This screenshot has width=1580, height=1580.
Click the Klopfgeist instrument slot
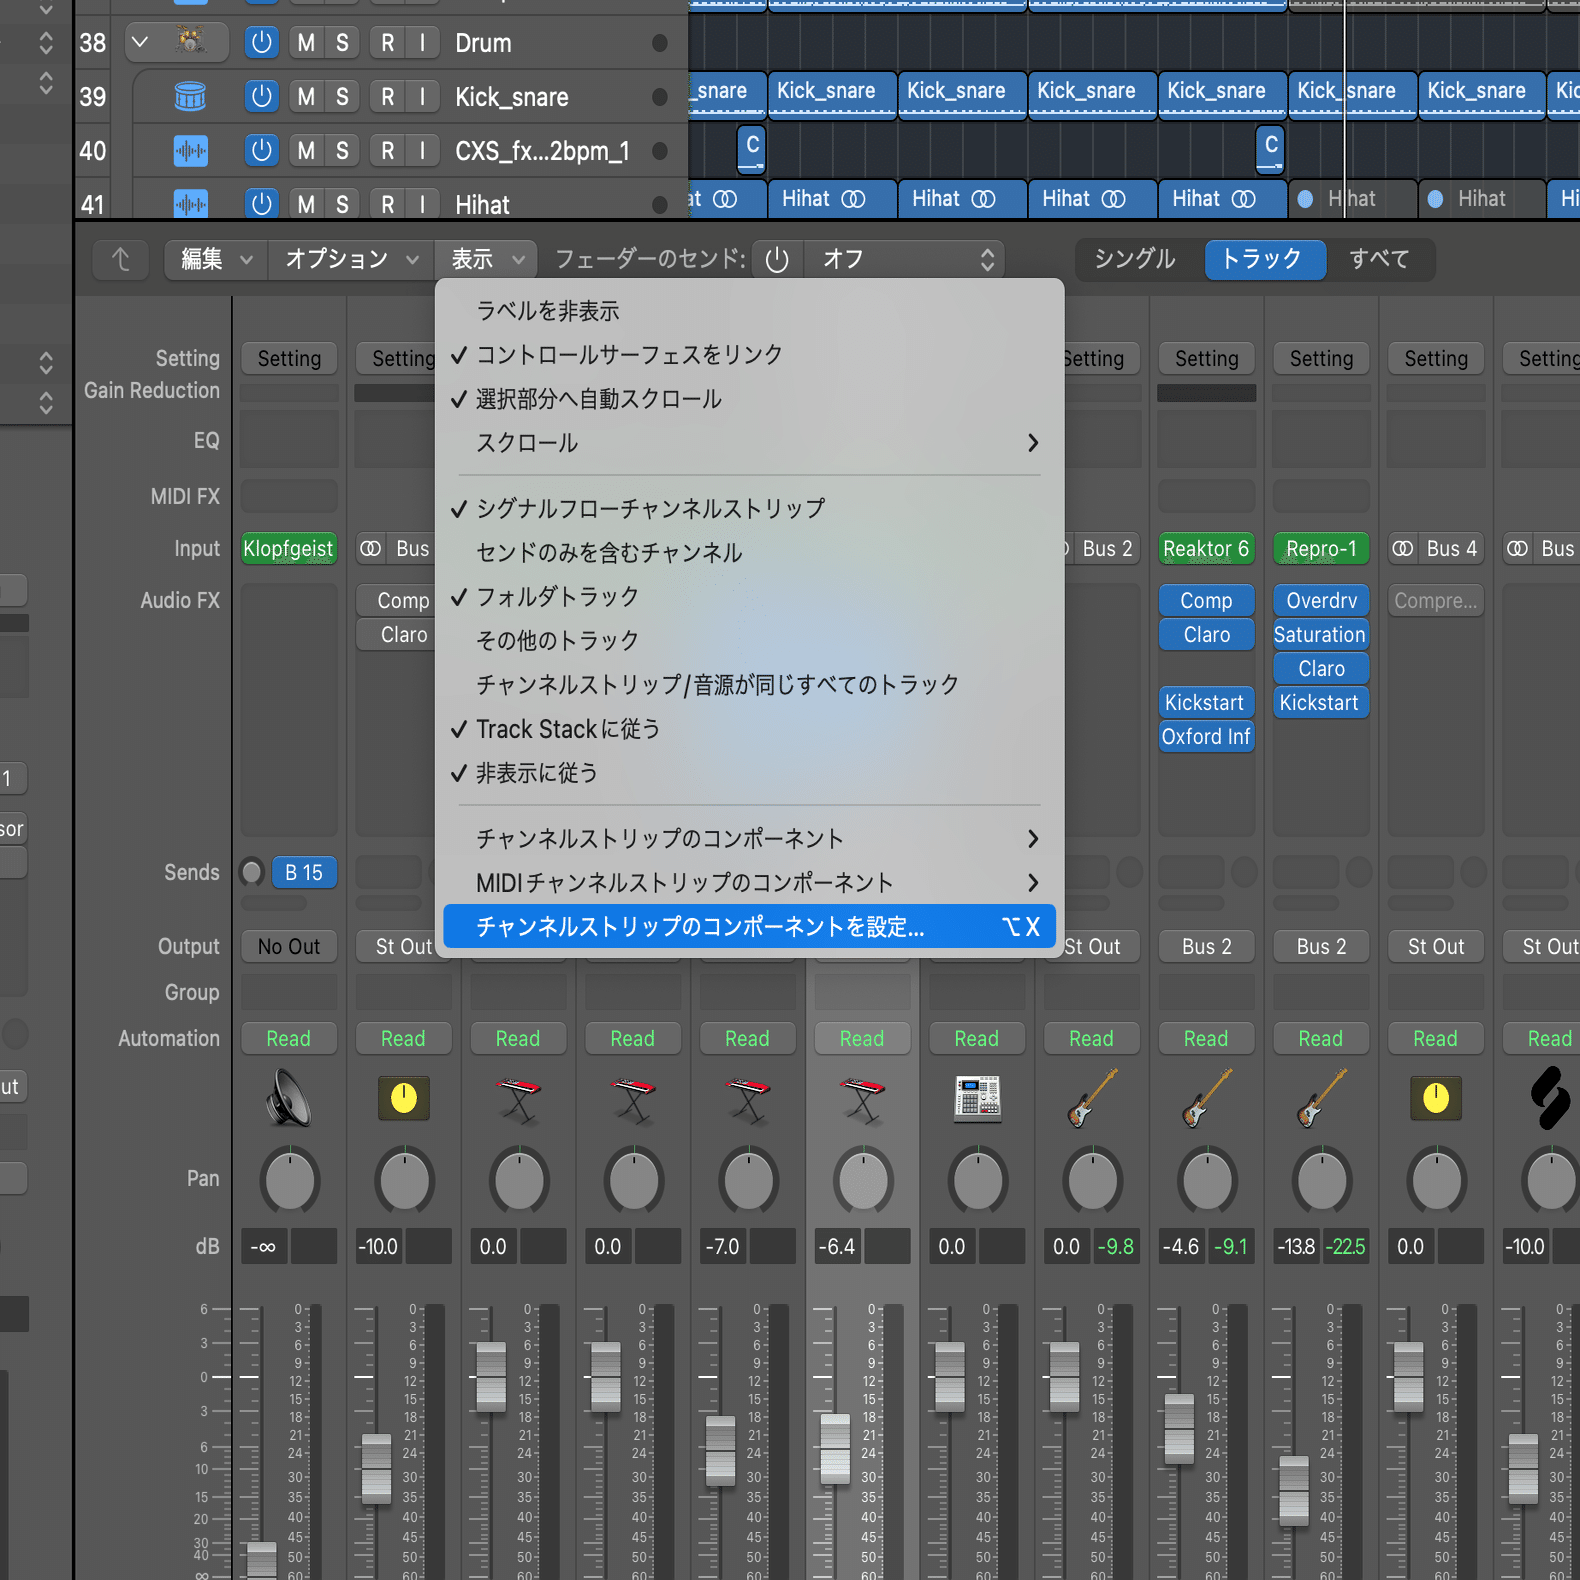(x=289, y=548)
